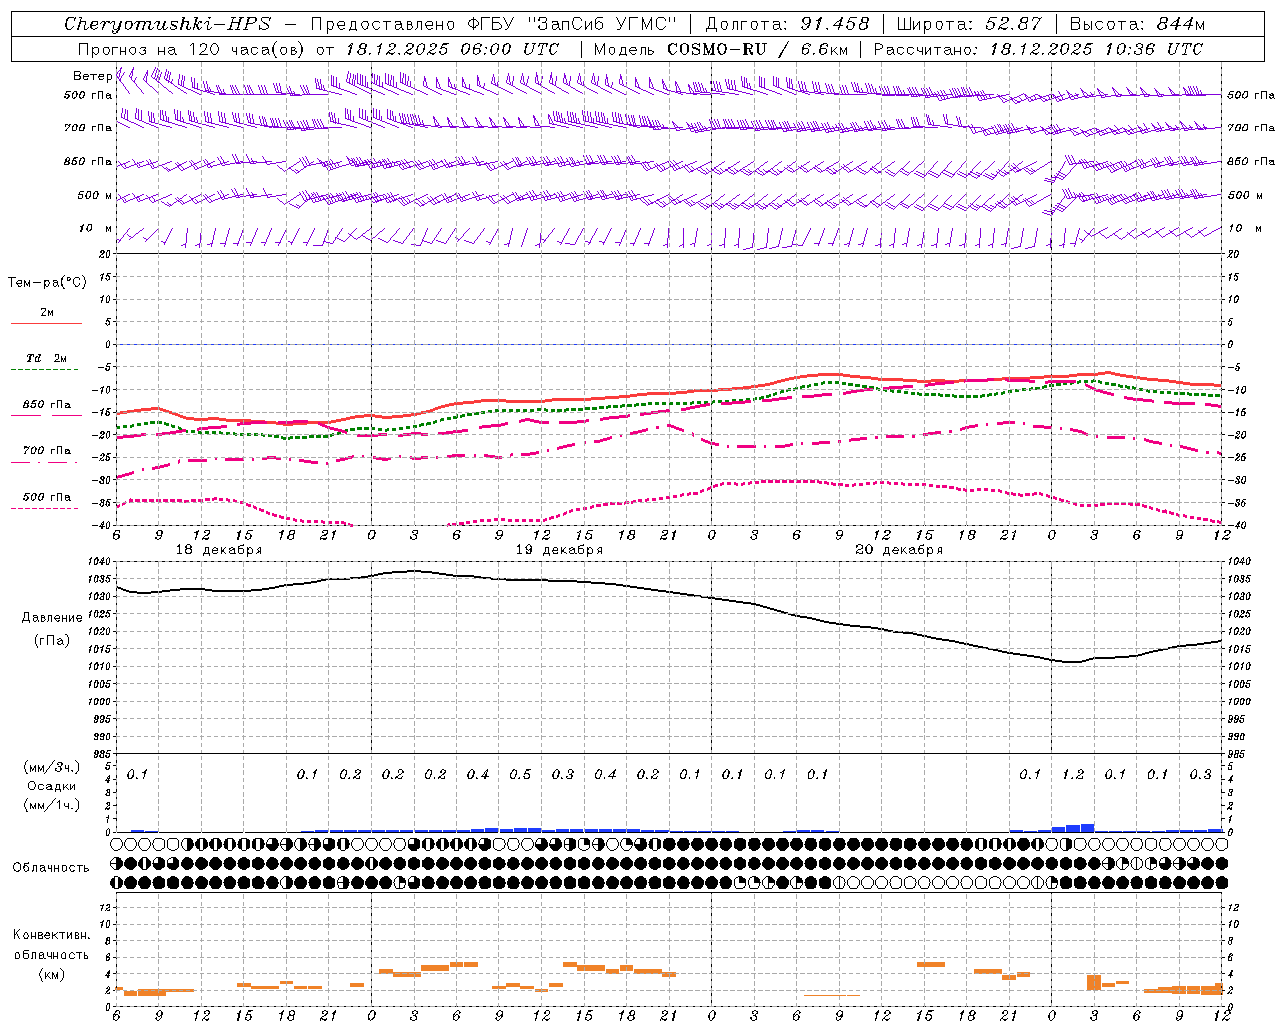The width and height of the screenshot is (1280, 1024).
Task: Select the computed time "18.12.2025 10:36 UTC"
Action: pos(1096,49)
